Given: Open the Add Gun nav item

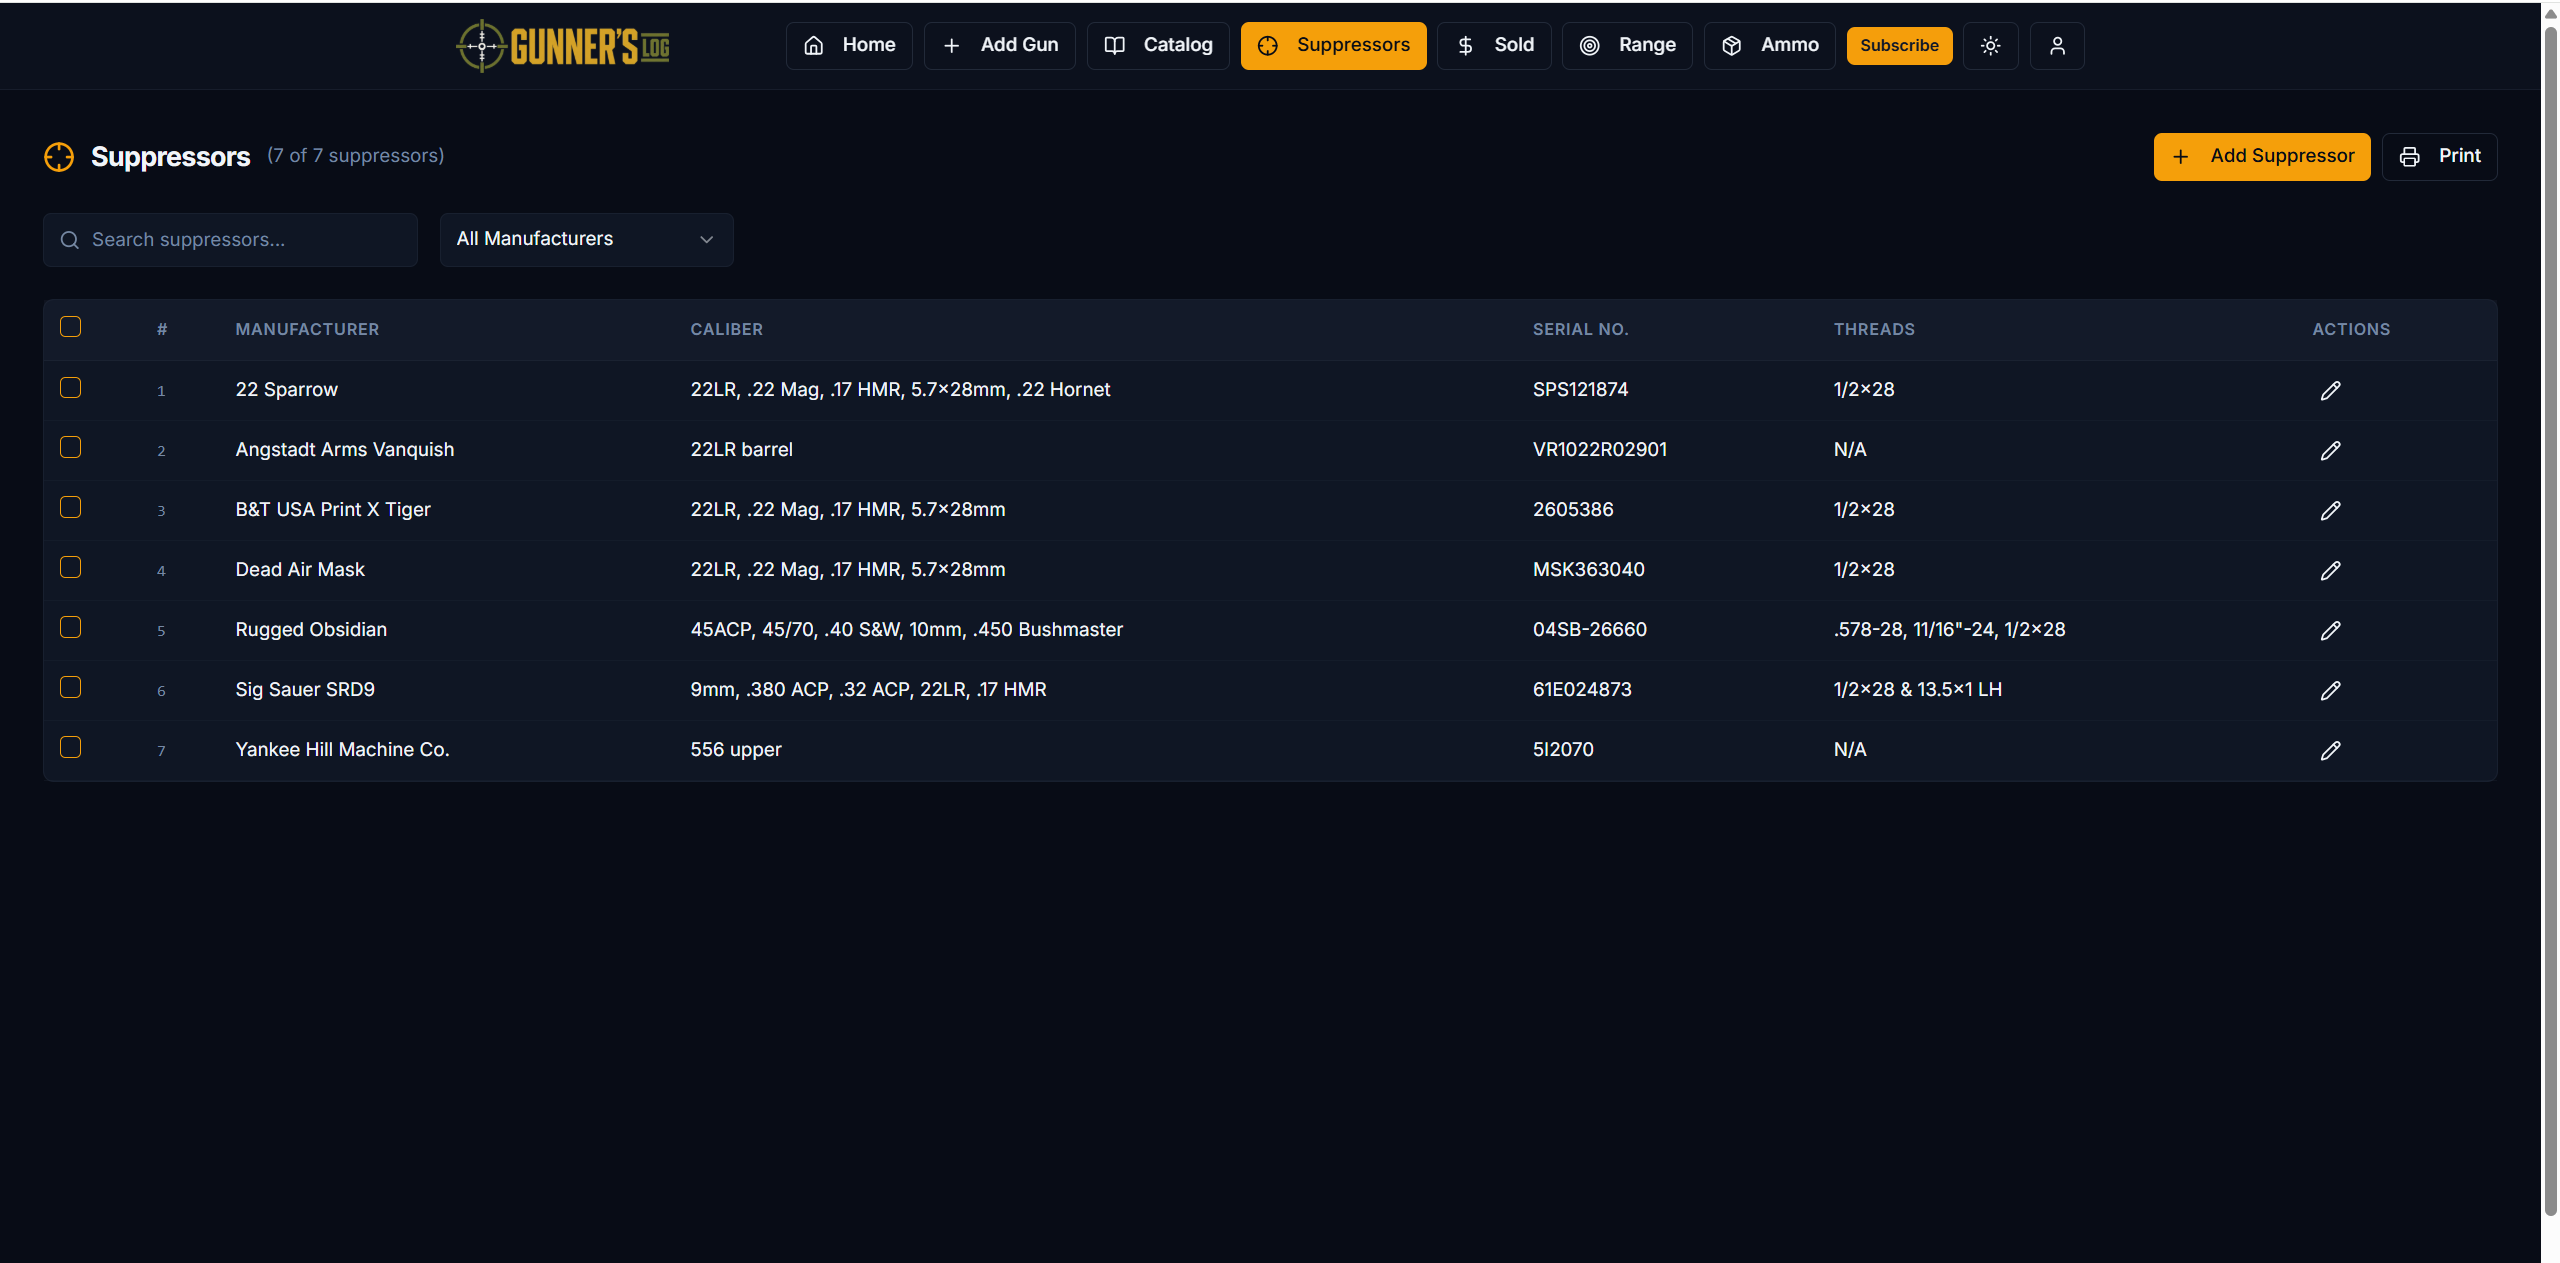Looking at the screenshot, I should click(x=999, y=46).
